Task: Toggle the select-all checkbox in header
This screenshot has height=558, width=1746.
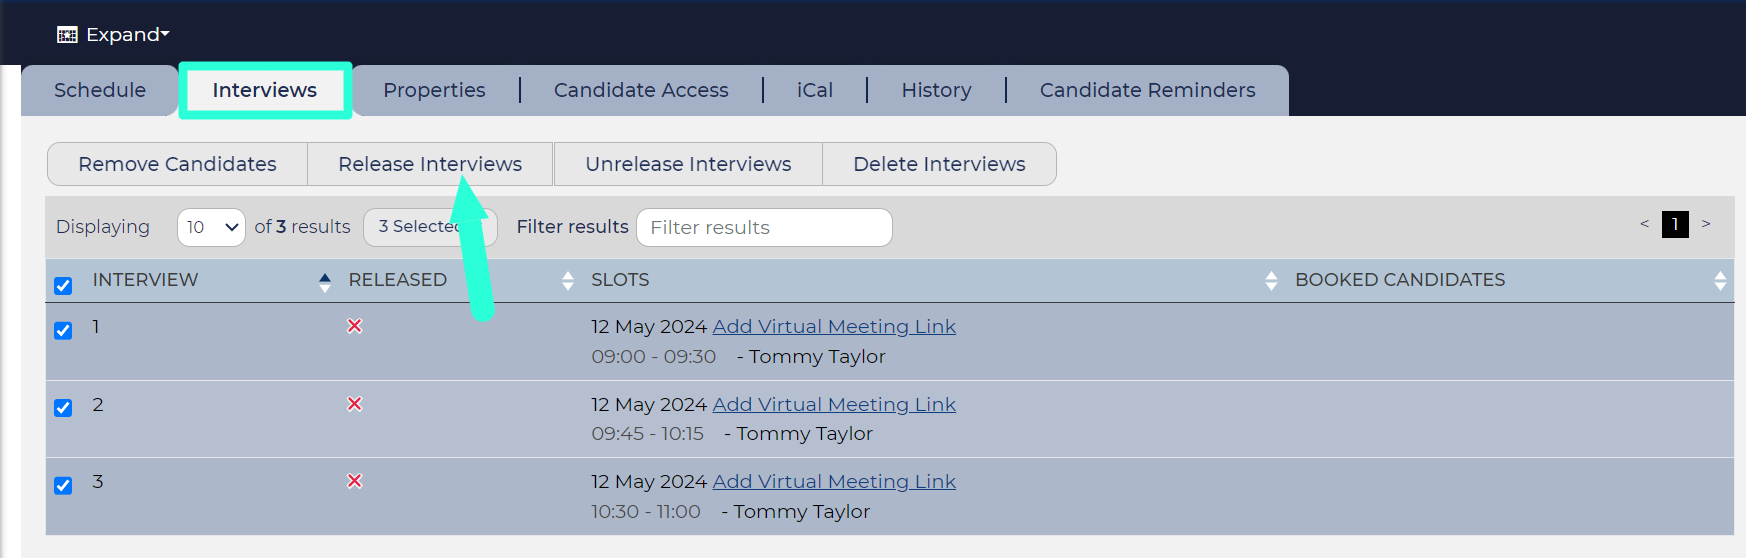Action: (63, 286)
